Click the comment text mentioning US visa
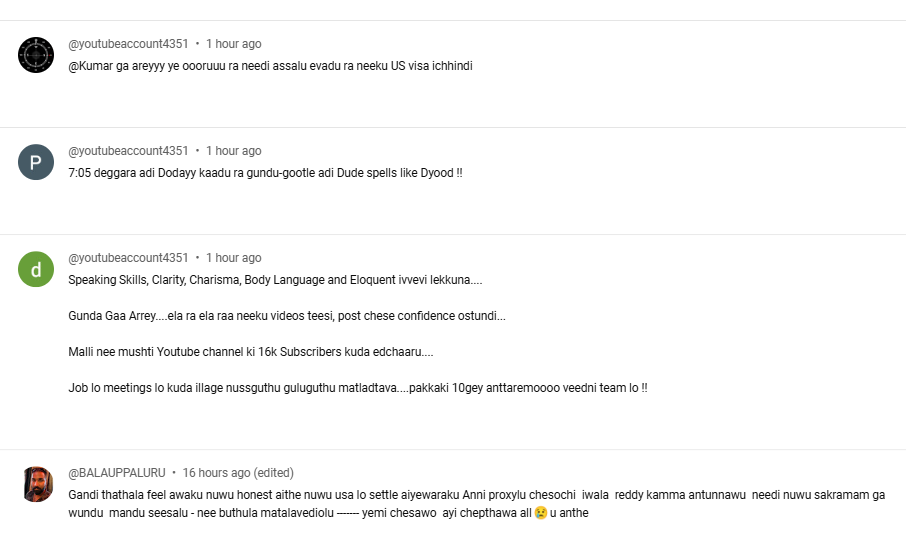 [270, 66]
